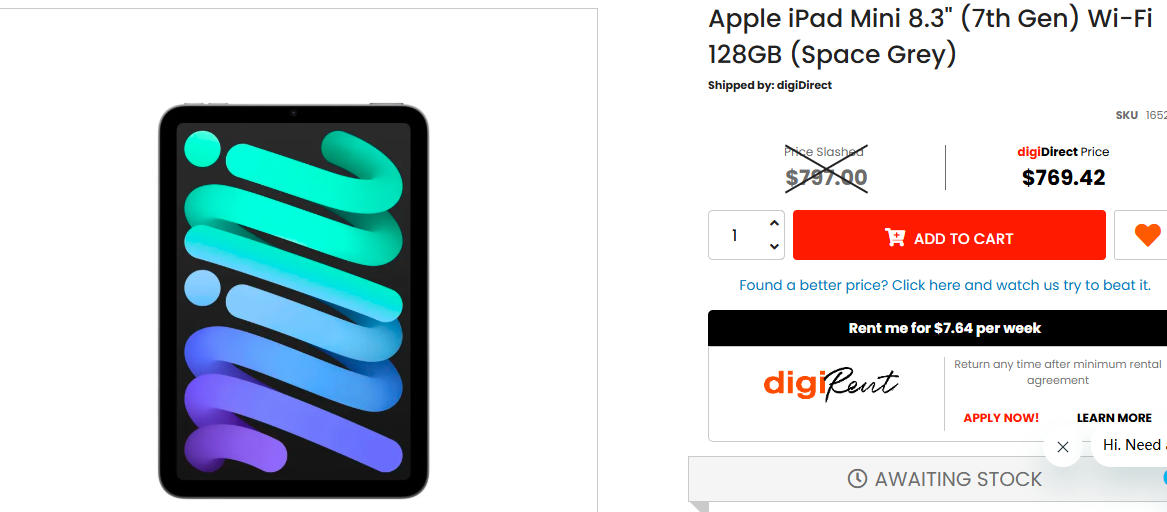Image resolution: width=1167 pixels, height=512 pixels.
Task: Open LEARN MORE about digiRent
Action: (1114, 418)
